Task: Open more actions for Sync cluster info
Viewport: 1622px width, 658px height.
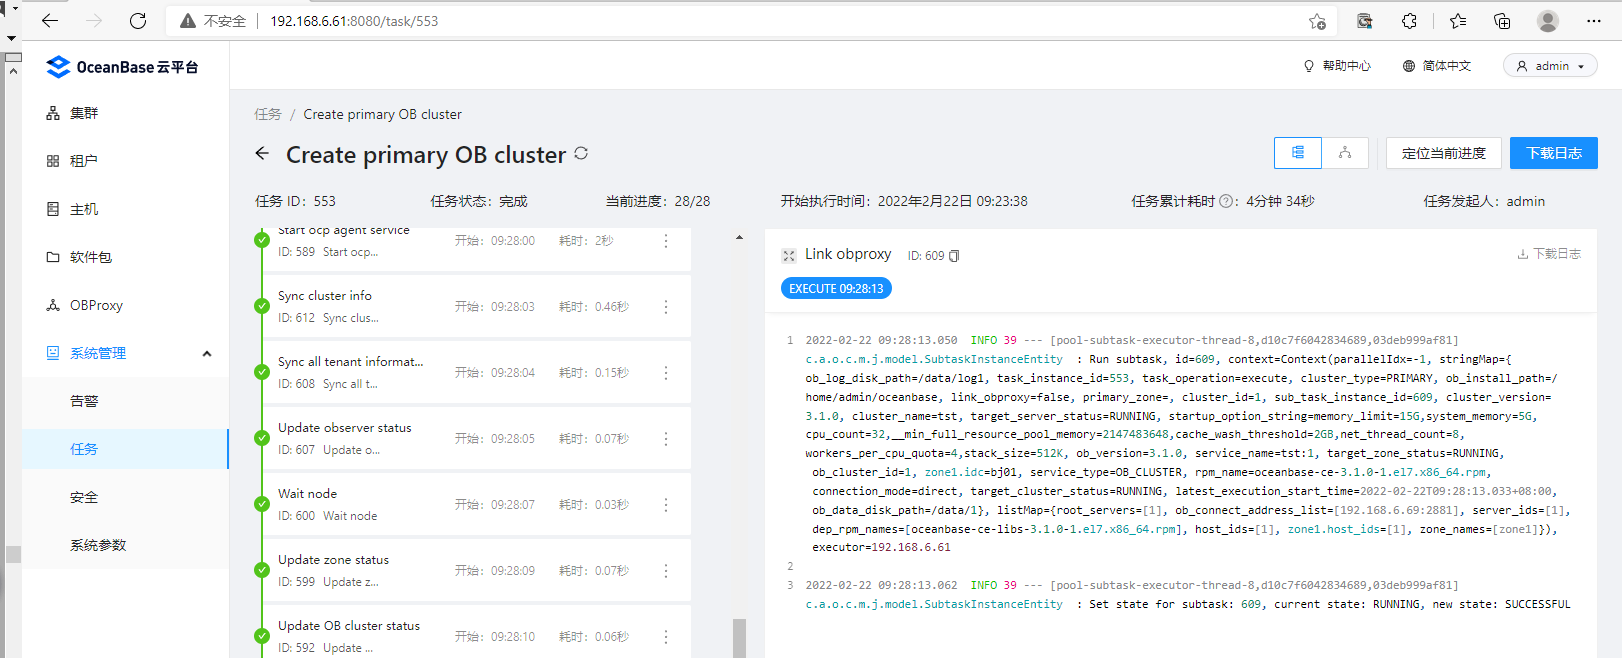Action: tap(666, 307)
